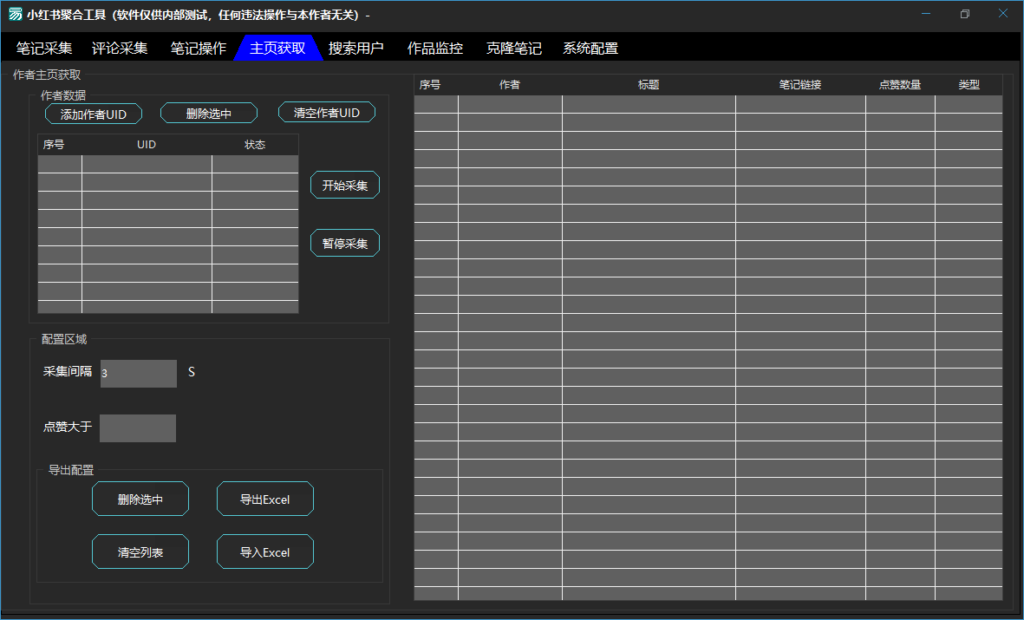Image resolution: width=1024 pixels, height=620 pixels.
Task: Click the 笔记链接 column header
Action: click(x=800, y=84)
